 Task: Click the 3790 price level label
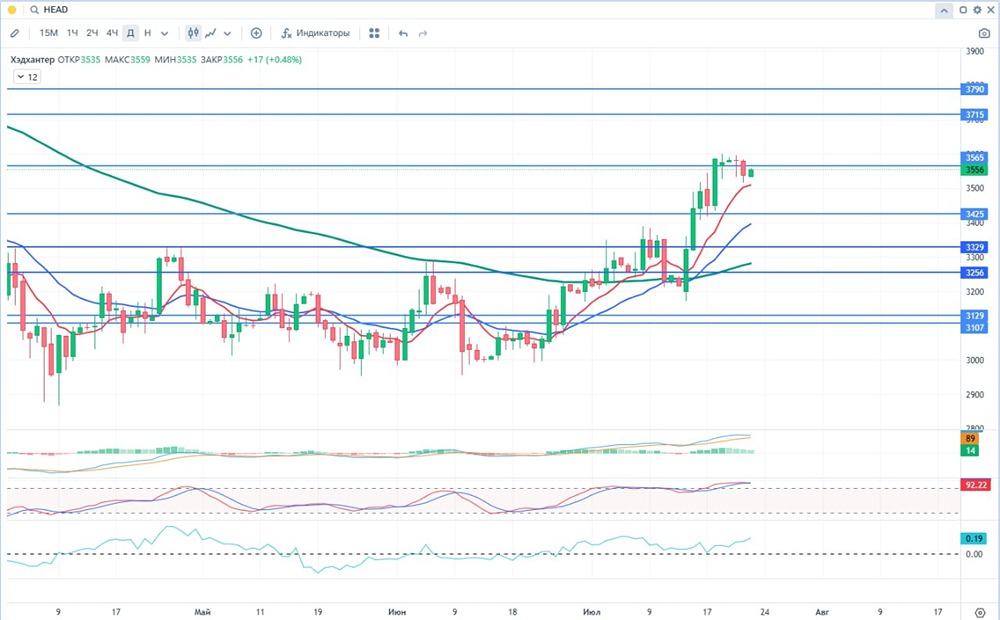point(974,89)
